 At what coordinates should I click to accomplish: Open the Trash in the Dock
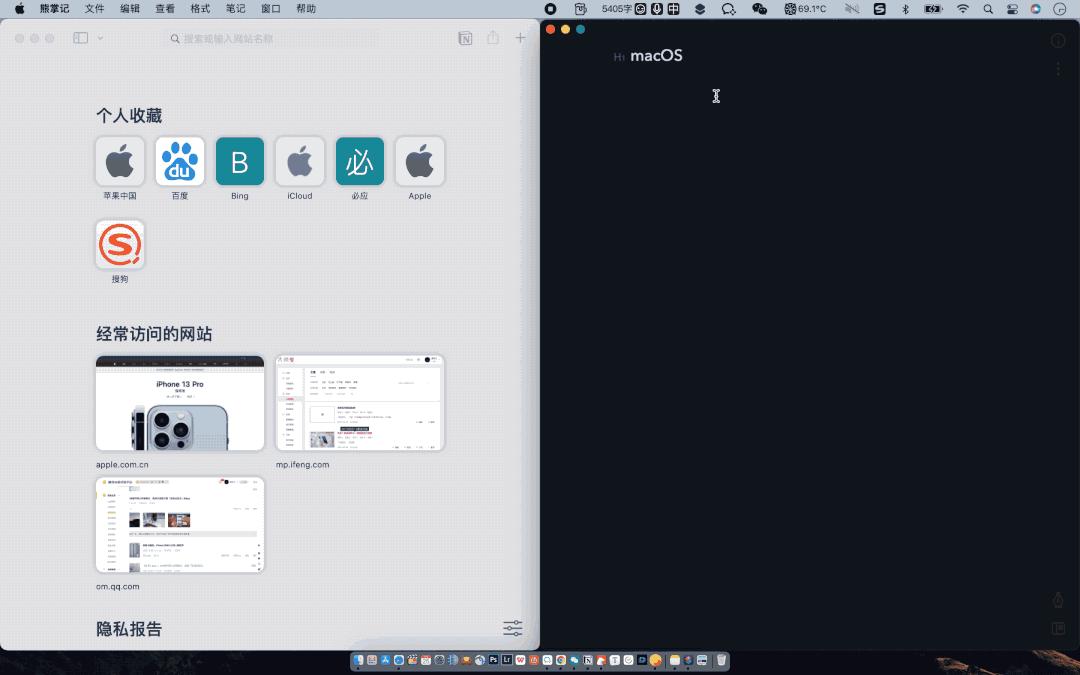click(x=721, y=660)
